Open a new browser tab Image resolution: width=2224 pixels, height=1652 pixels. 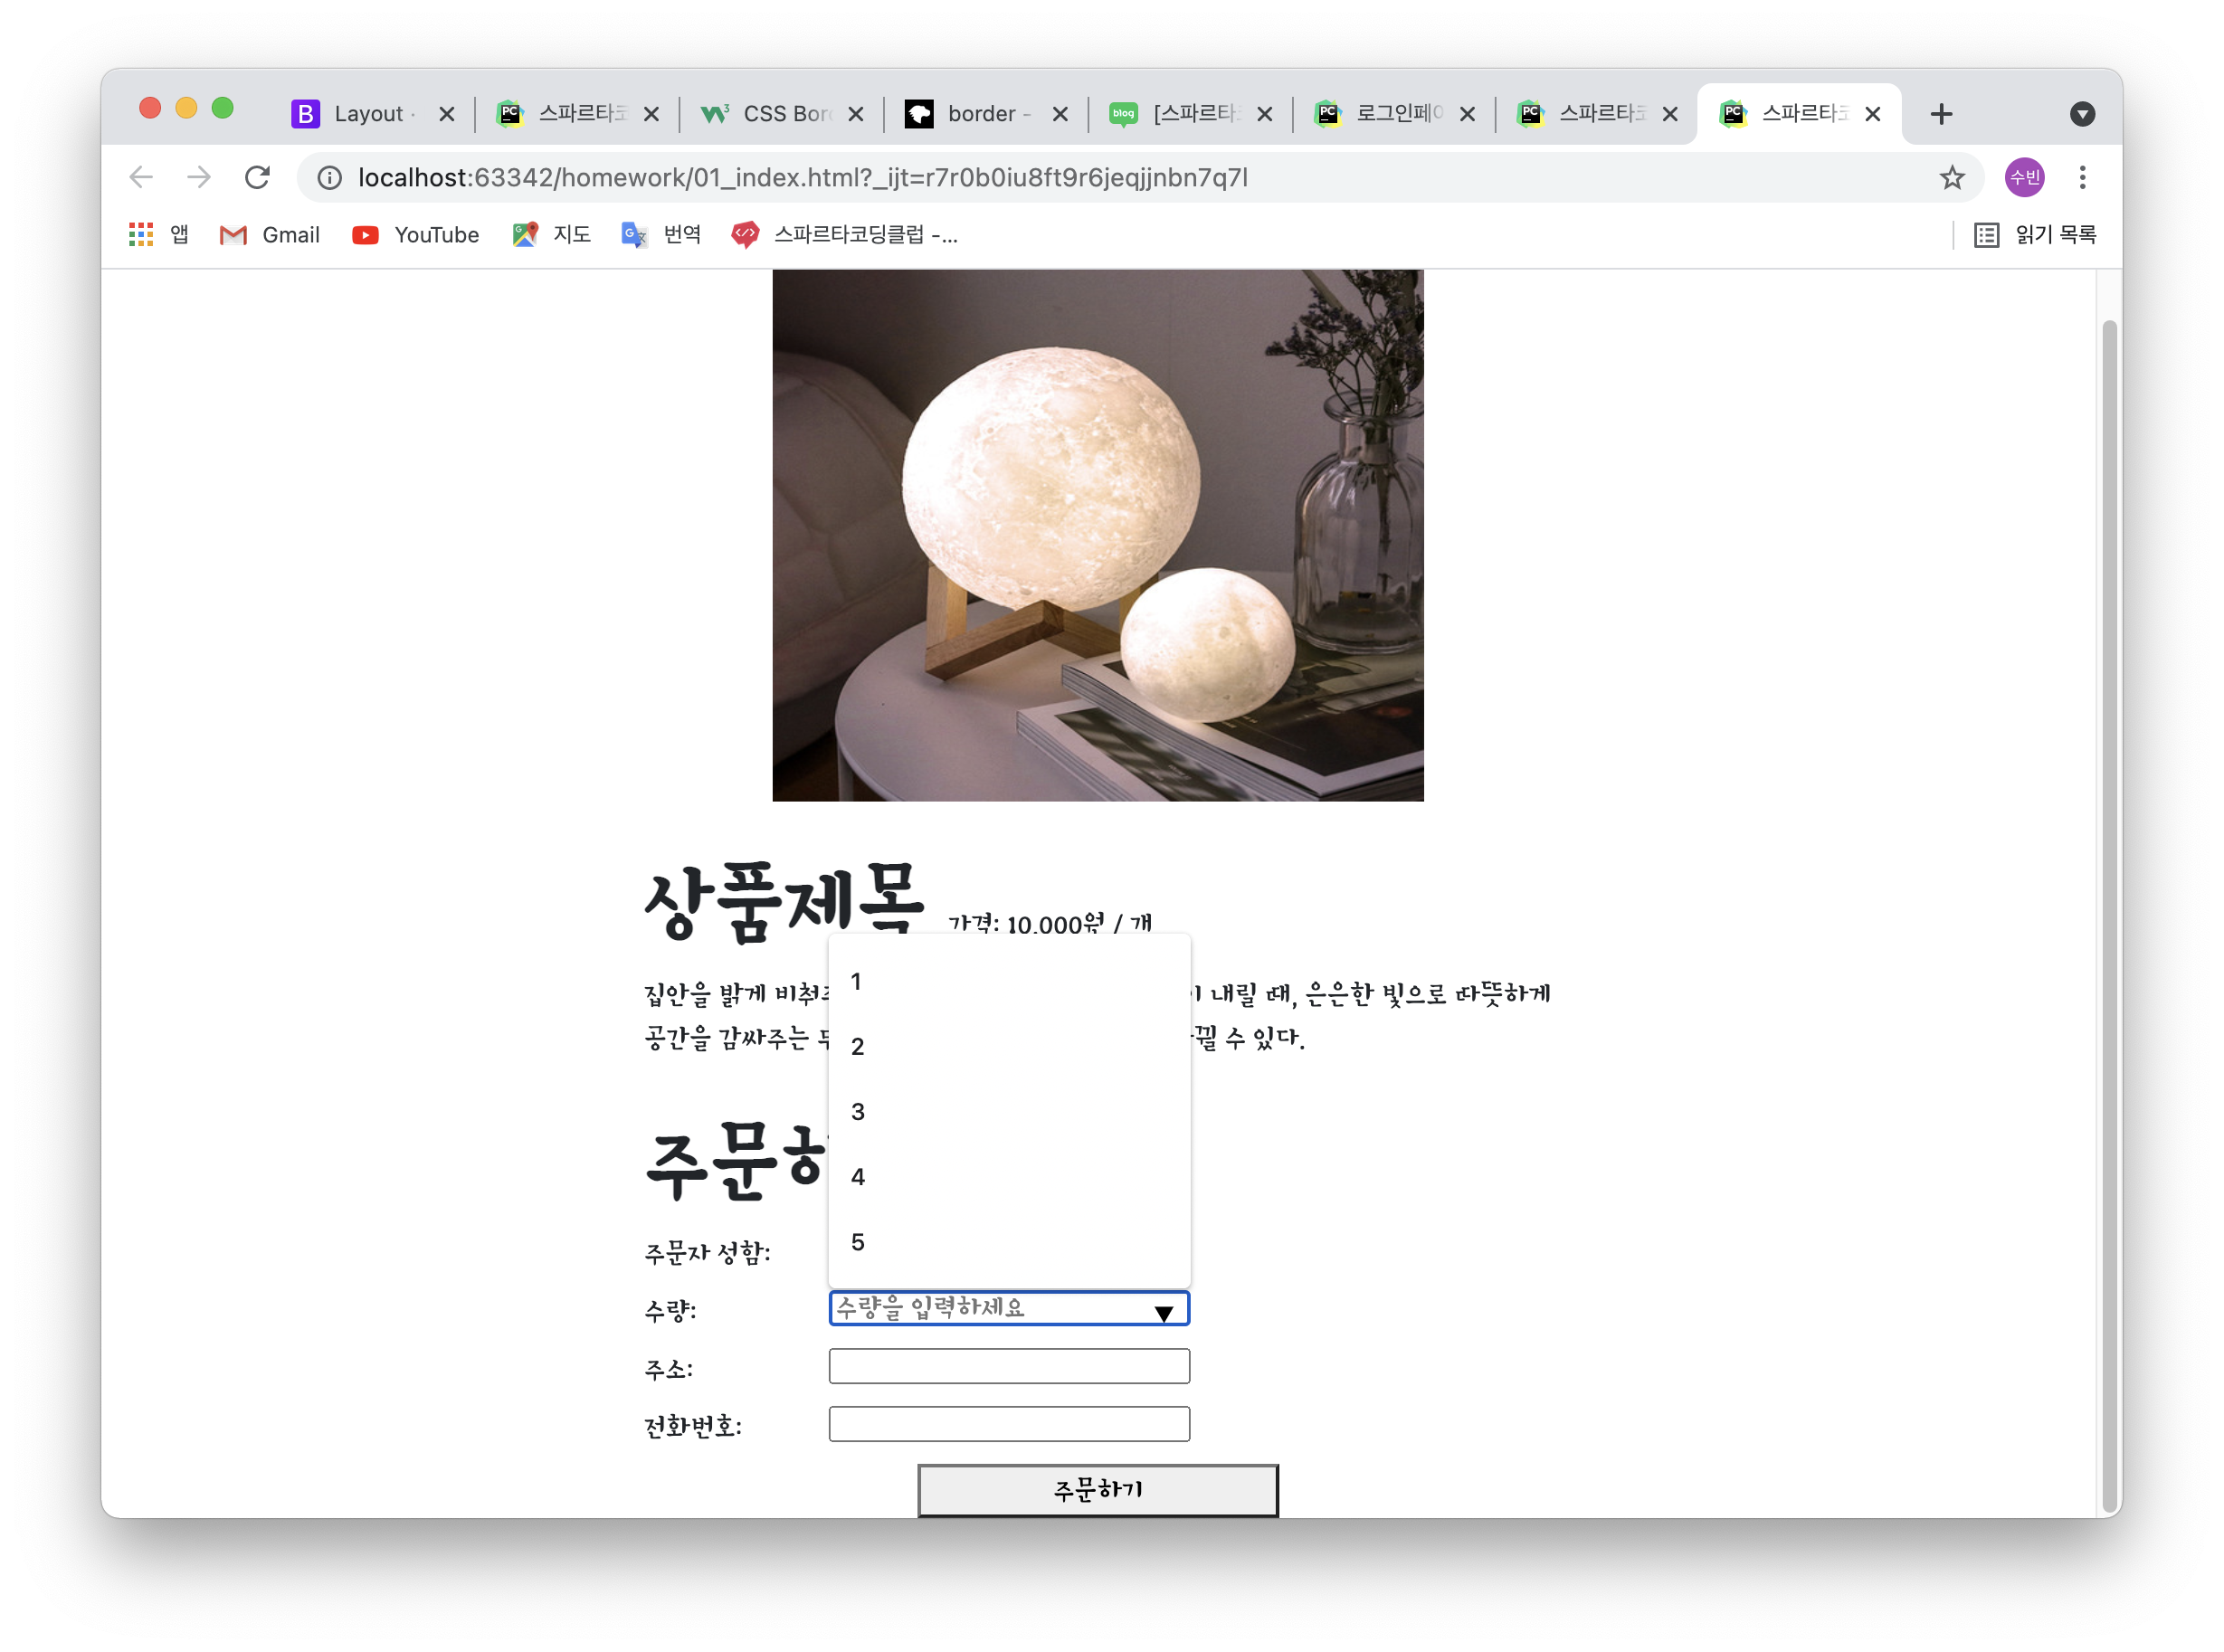[1941, 114]
